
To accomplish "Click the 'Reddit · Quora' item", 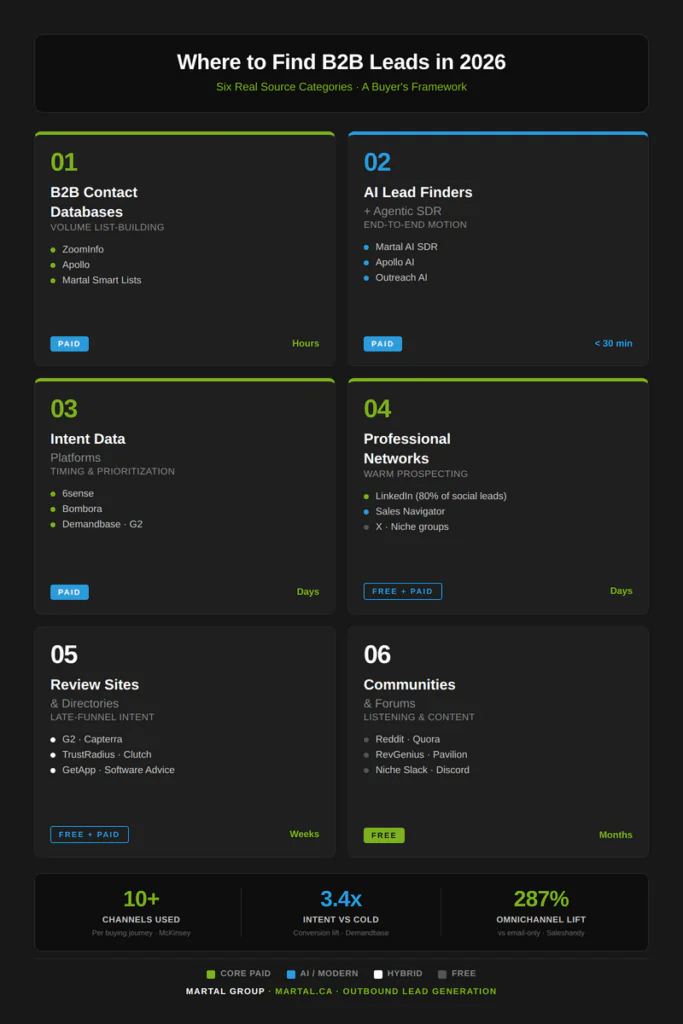I will click(407, 739).
